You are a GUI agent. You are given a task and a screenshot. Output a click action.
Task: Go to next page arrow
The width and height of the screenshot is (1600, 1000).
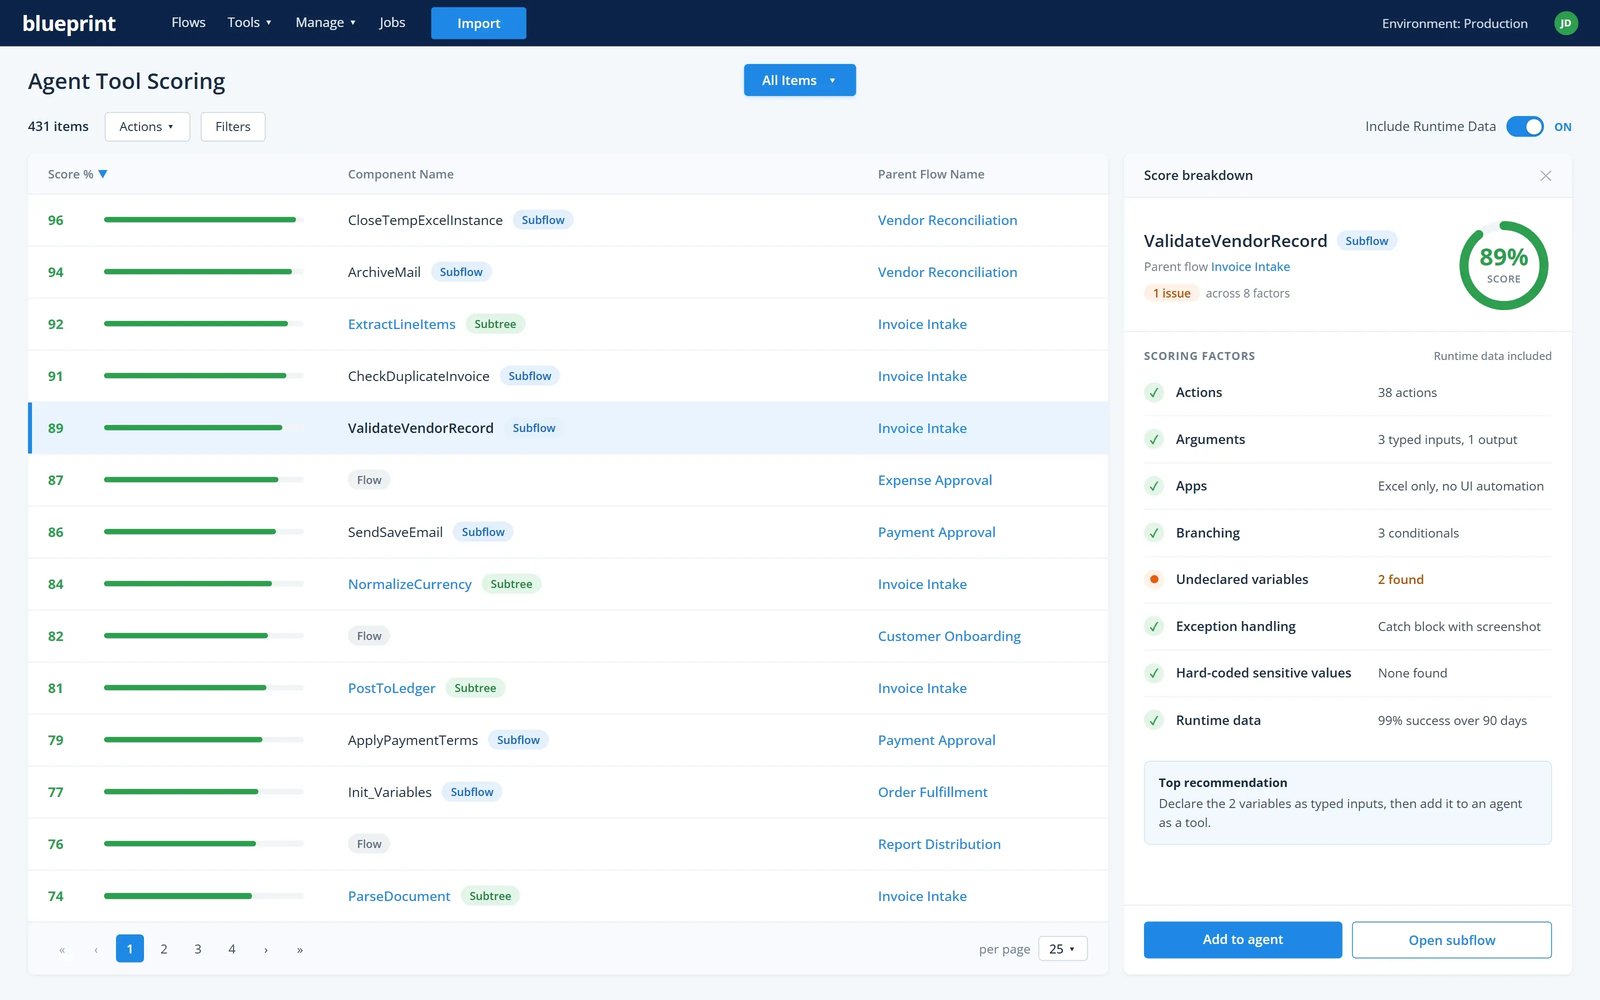[266, 949]
